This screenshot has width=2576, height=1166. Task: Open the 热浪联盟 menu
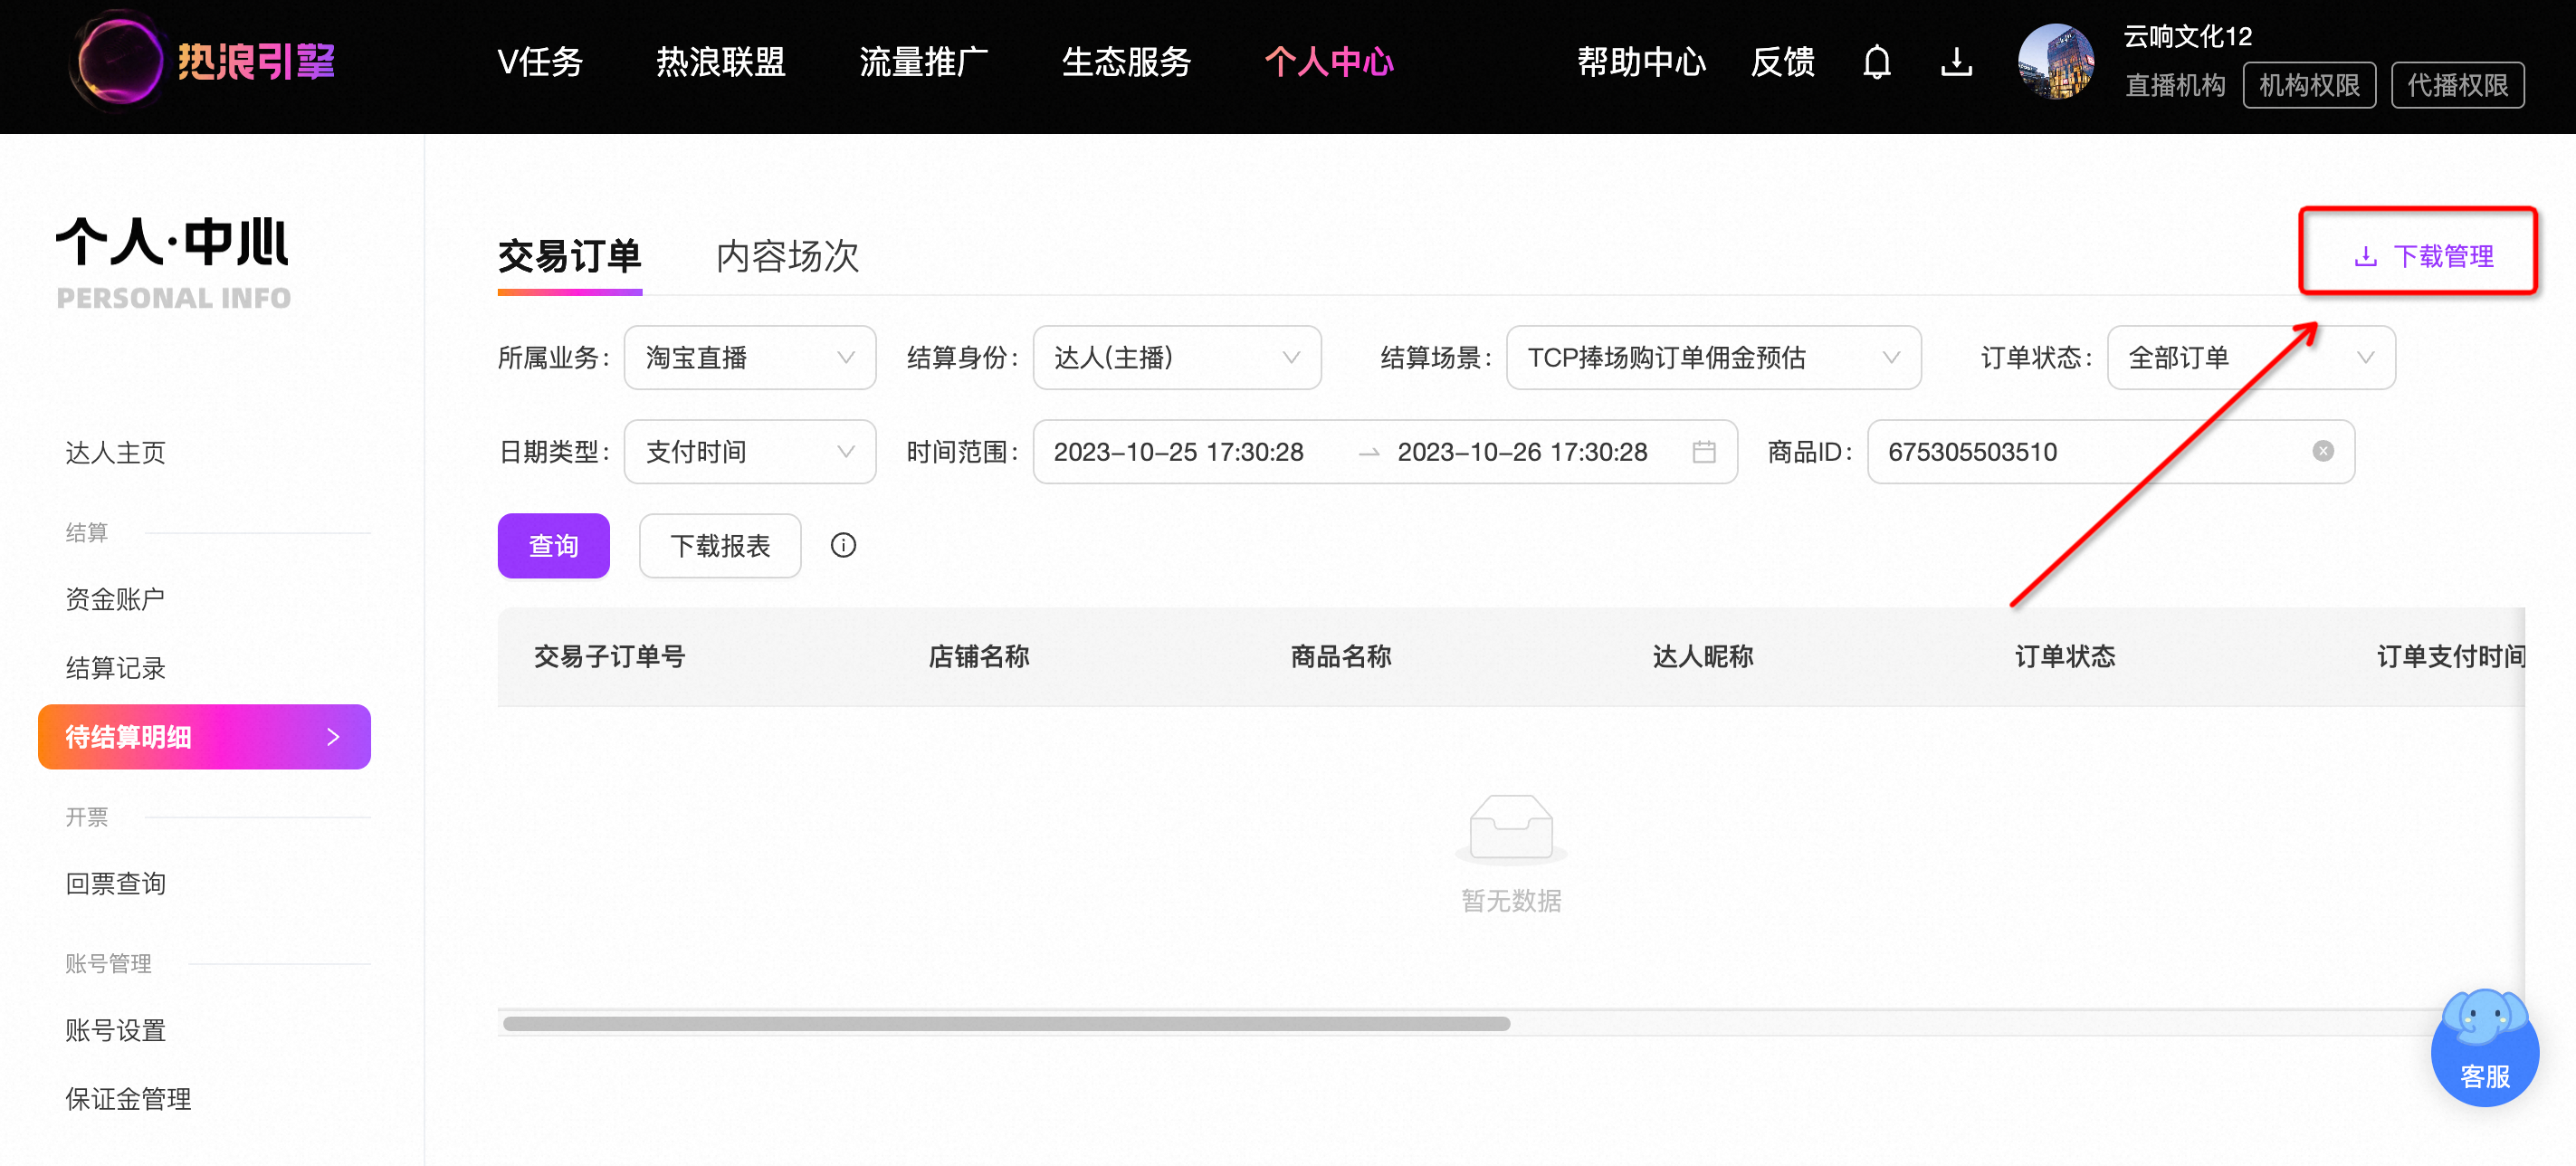click(720, 62)
